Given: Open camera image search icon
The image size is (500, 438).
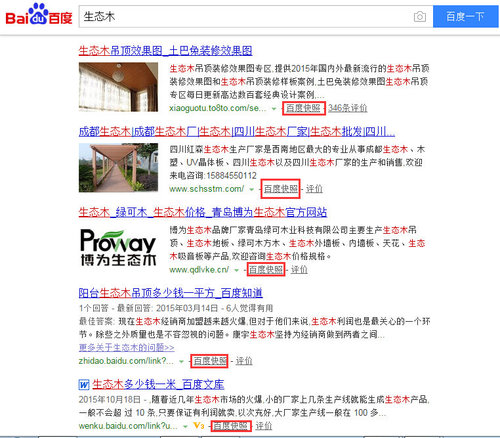Looking at the screenshot, I should click(420, 17).
